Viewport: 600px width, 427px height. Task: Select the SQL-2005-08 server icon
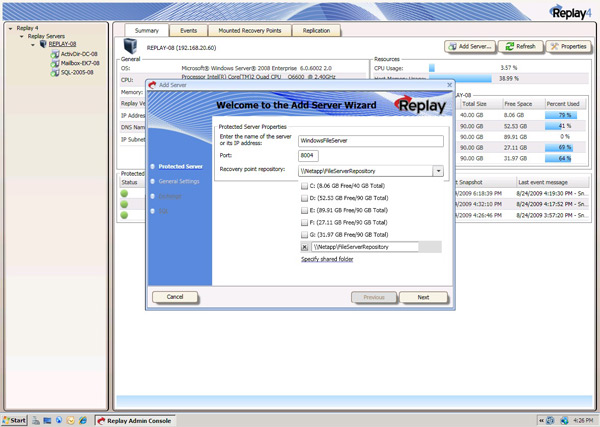coord(54,72)
